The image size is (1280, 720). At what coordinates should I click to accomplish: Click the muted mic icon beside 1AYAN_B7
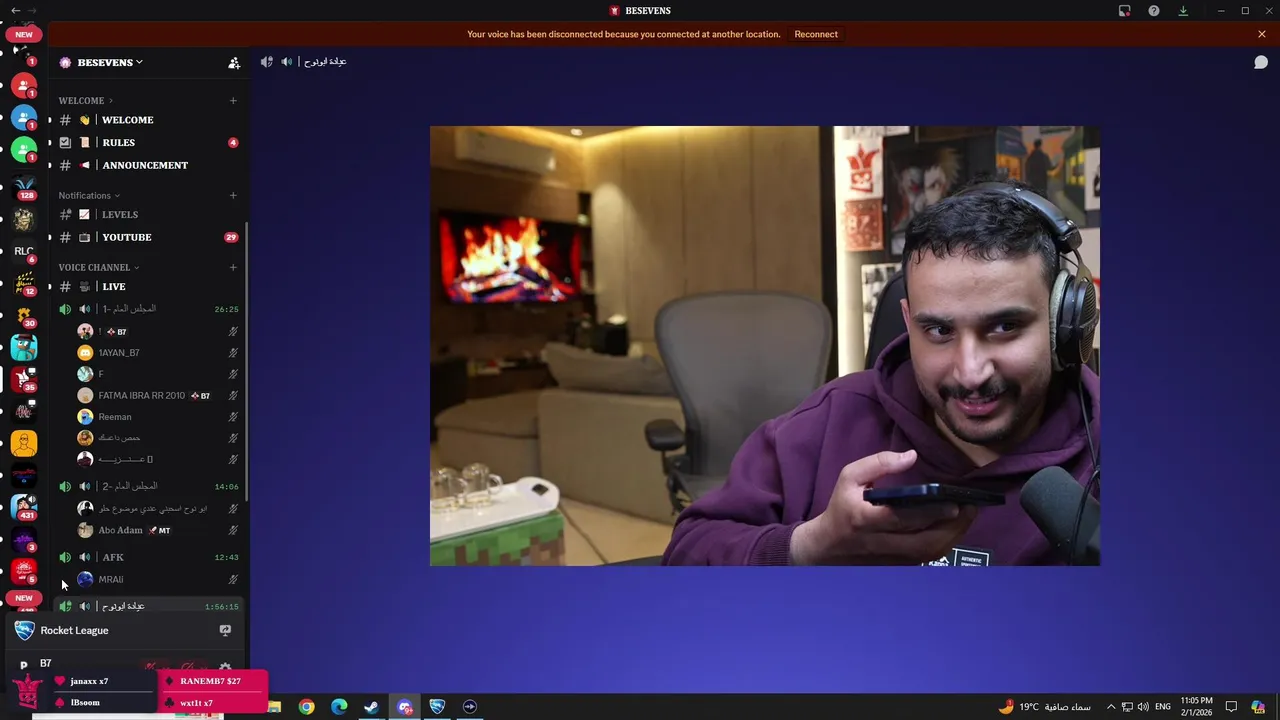pos(233,352)
